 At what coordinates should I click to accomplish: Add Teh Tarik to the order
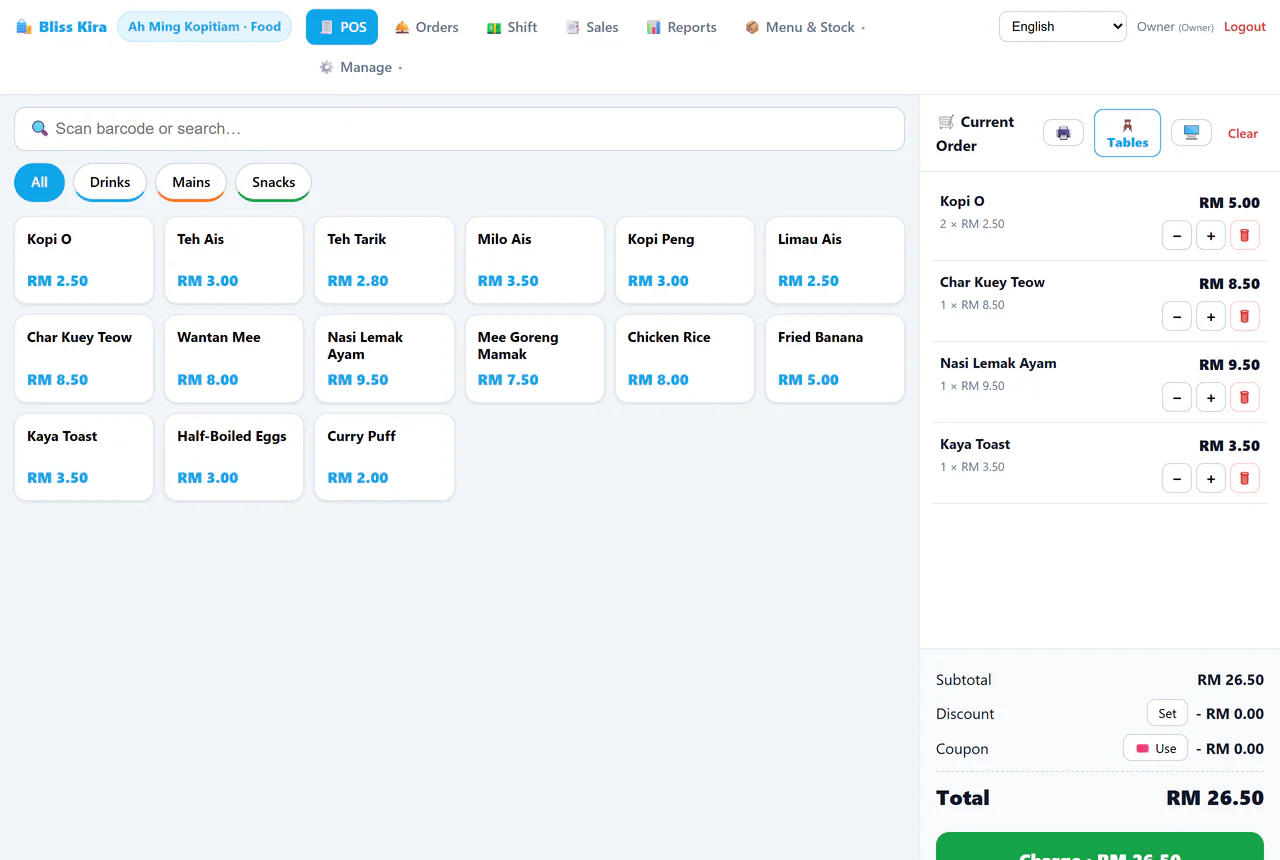[384, 260]
